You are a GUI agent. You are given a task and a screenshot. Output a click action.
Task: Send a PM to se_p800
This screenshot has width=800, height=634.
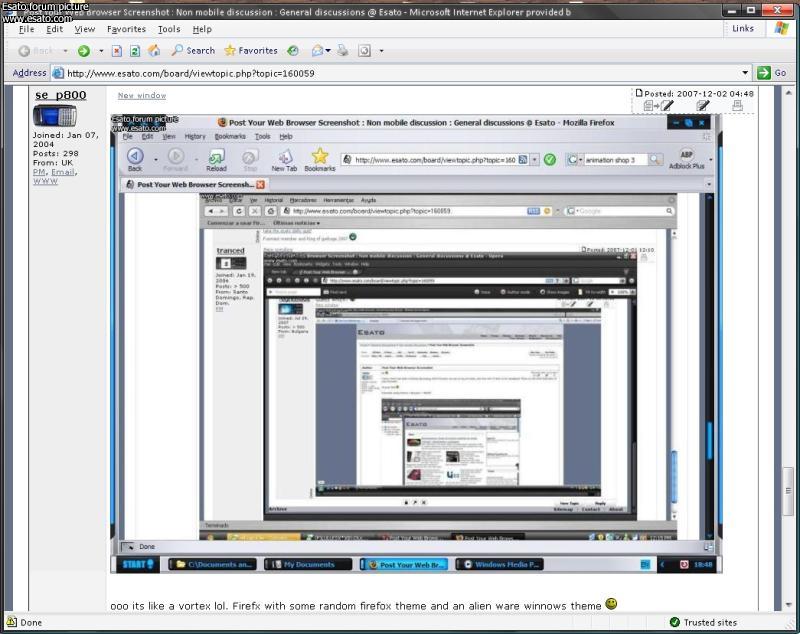[39, 172]
